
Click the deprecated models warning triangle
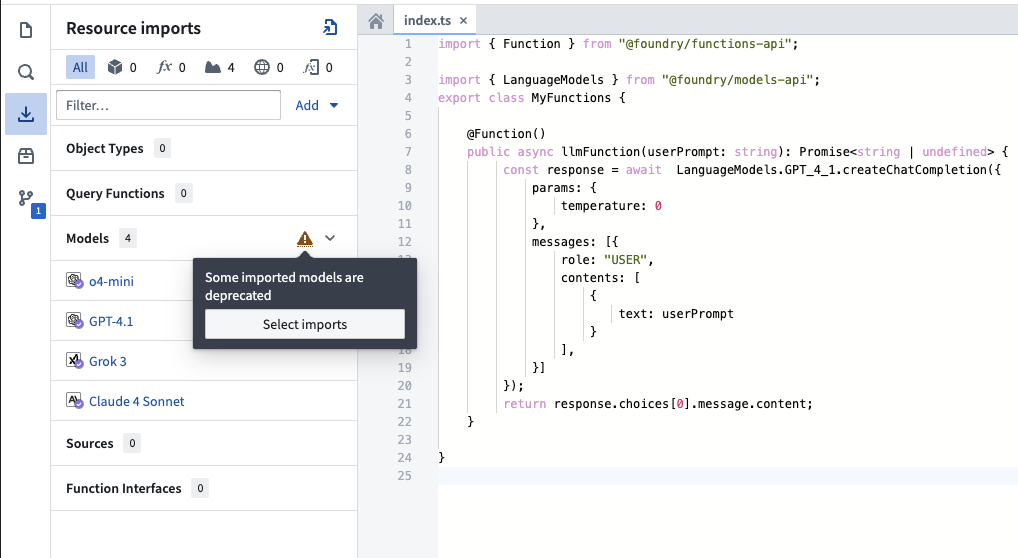304,238
